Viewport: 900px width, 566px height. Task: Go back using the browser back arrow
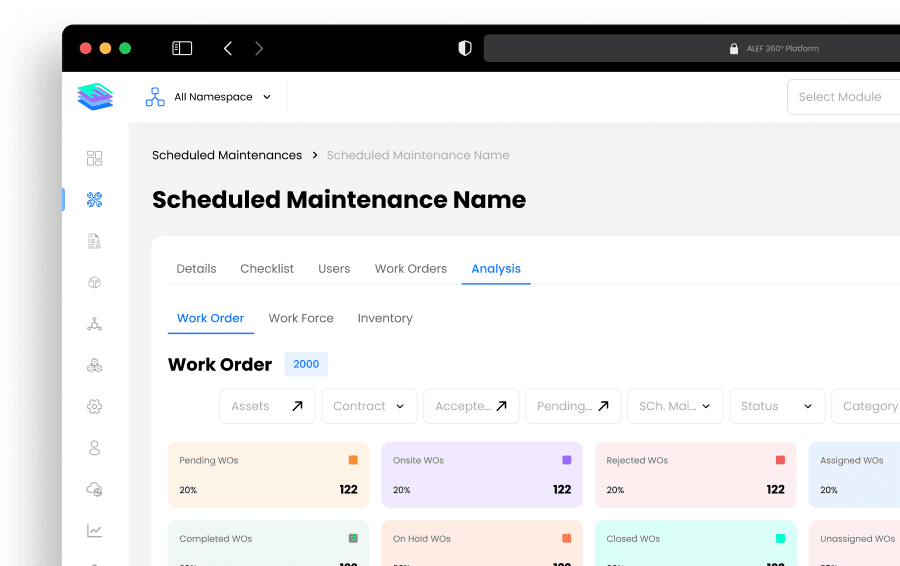point(228,48)
